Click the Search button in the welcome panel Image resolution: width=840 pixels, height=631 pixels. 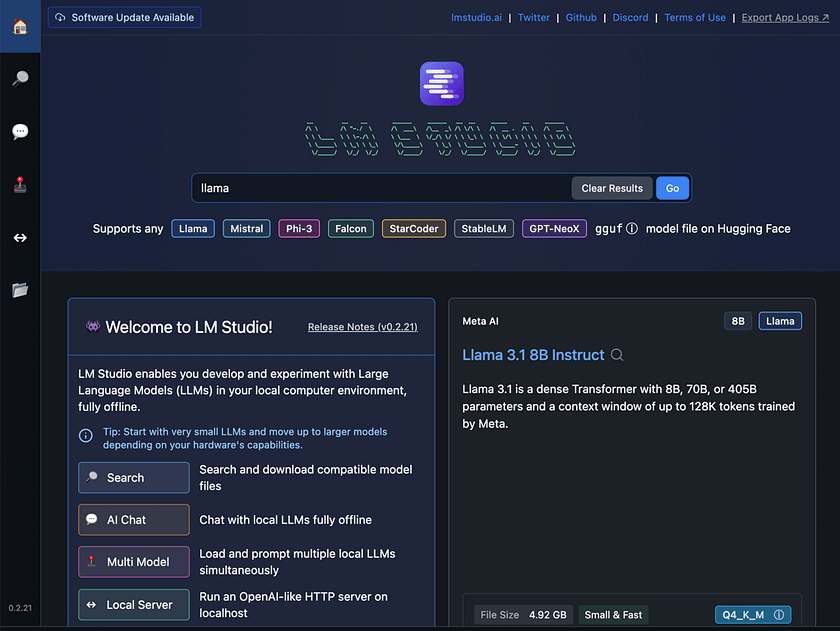[134, 477]
